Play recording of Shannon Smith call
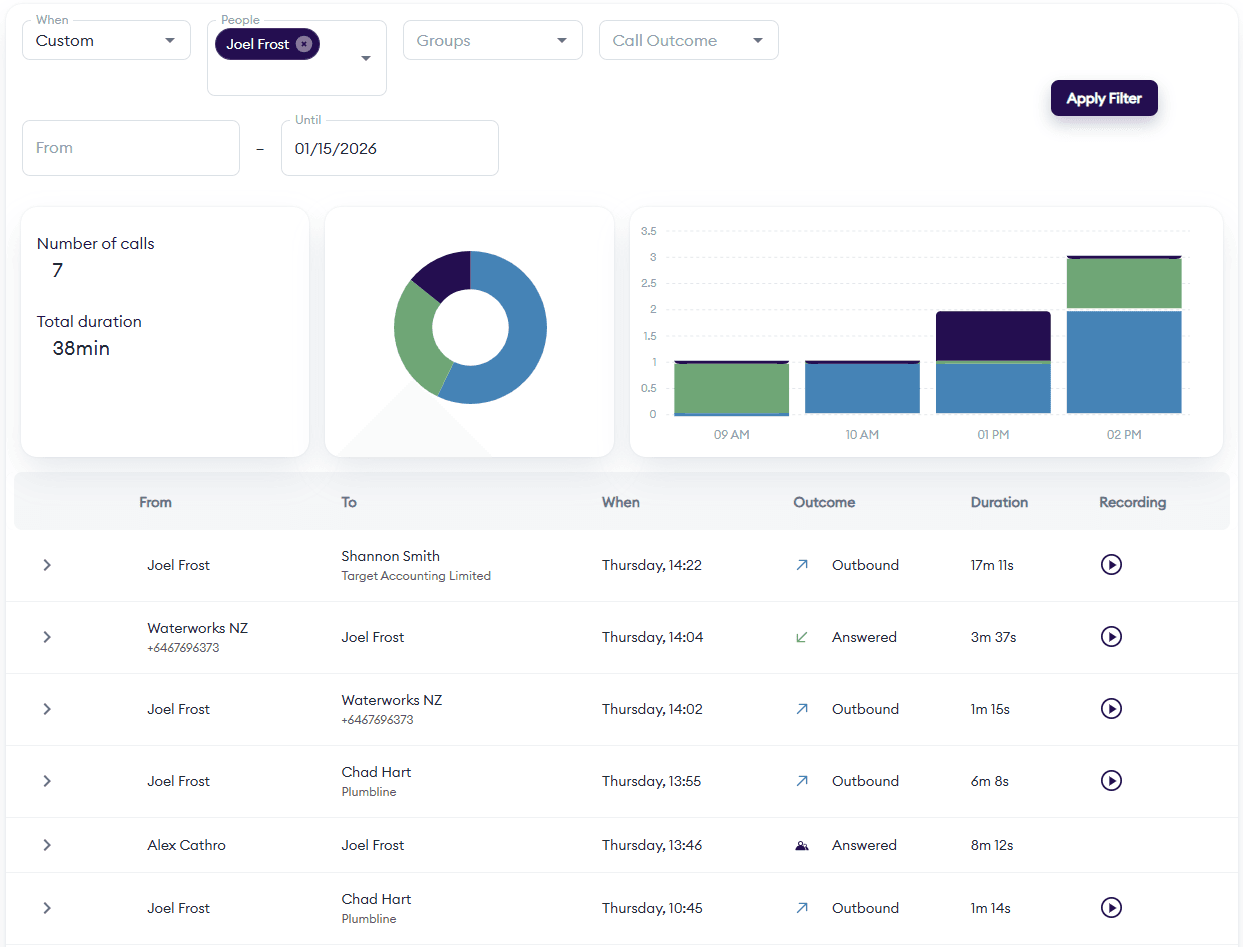This screenshot has width=1243, height=947. coord(1110,565)
